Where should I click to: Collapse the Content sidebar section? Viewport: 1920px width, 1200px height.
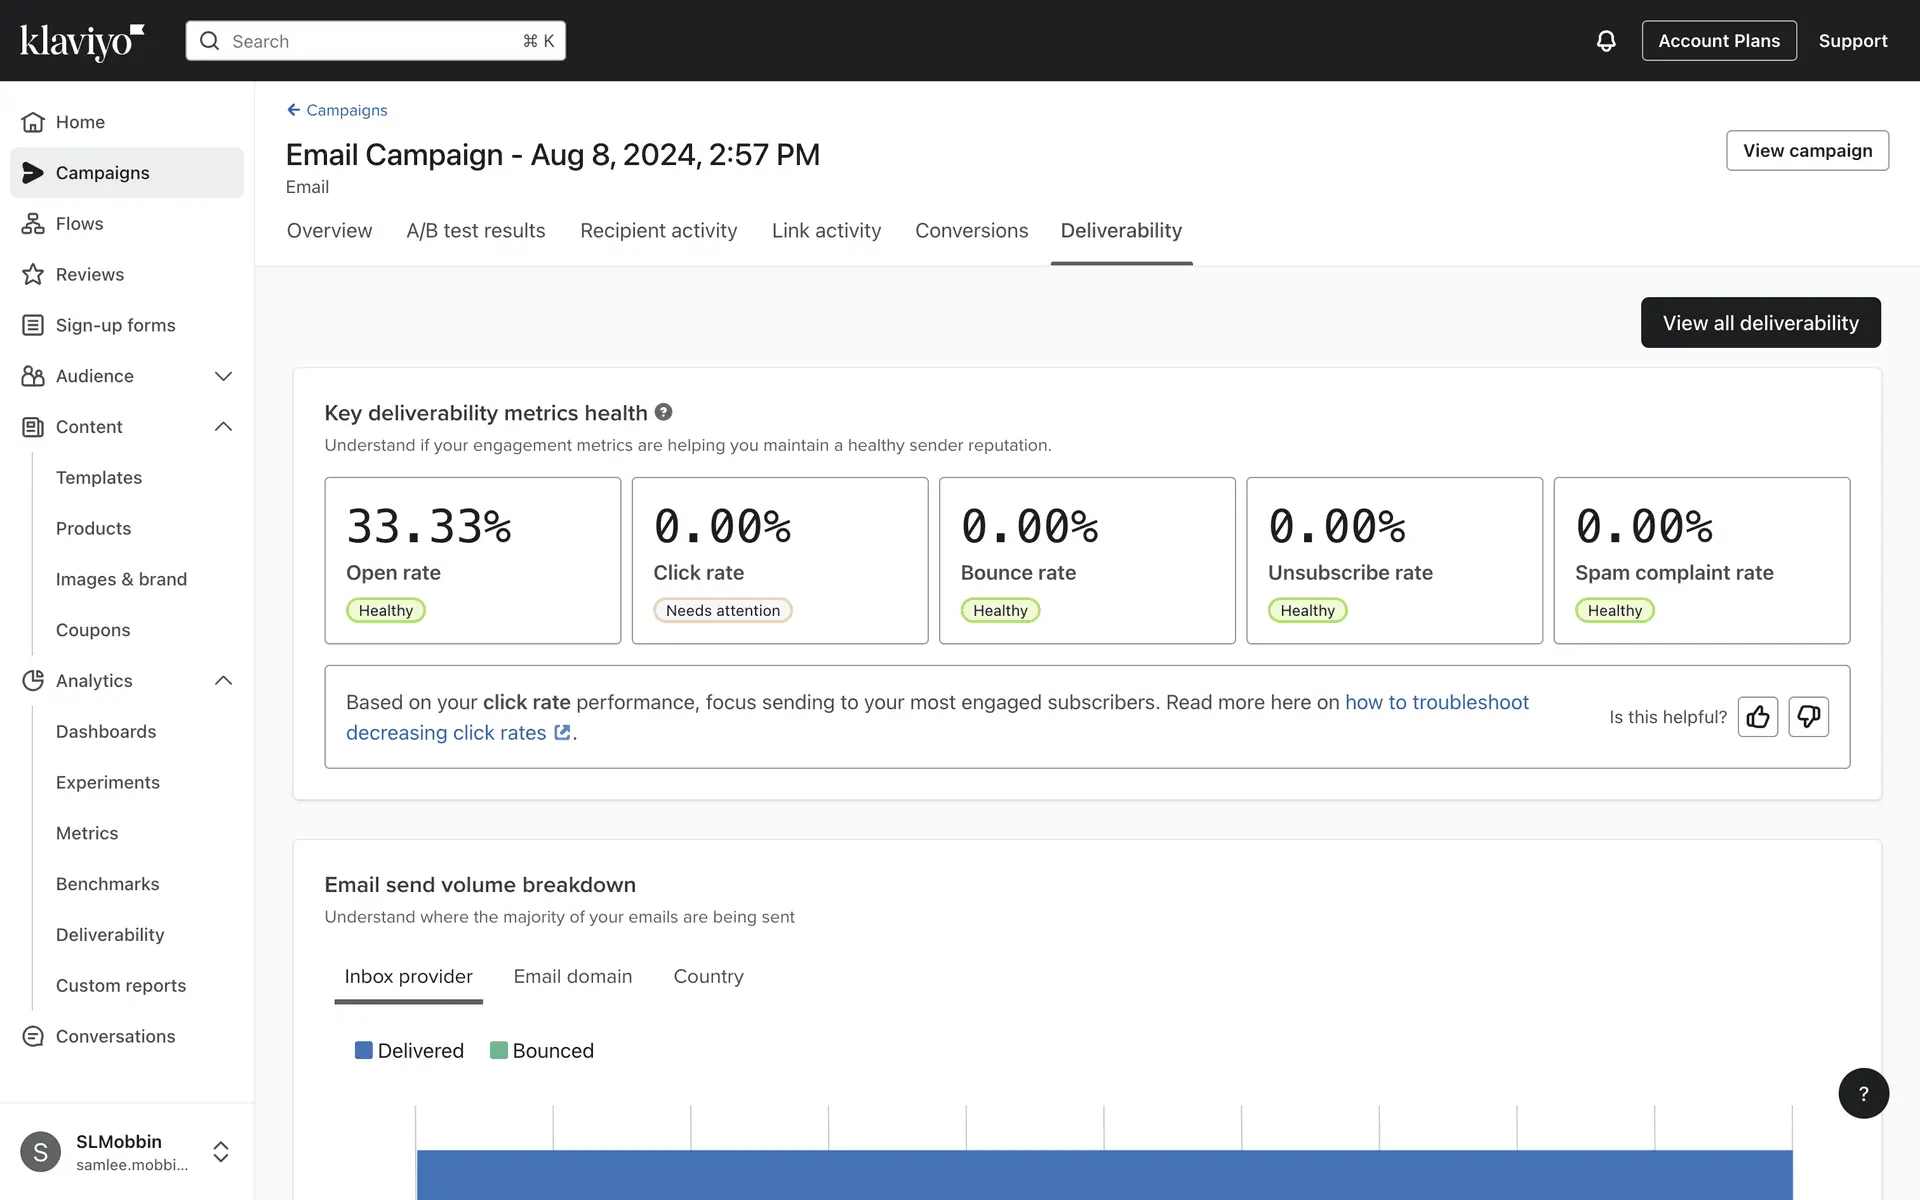point(223,427)
